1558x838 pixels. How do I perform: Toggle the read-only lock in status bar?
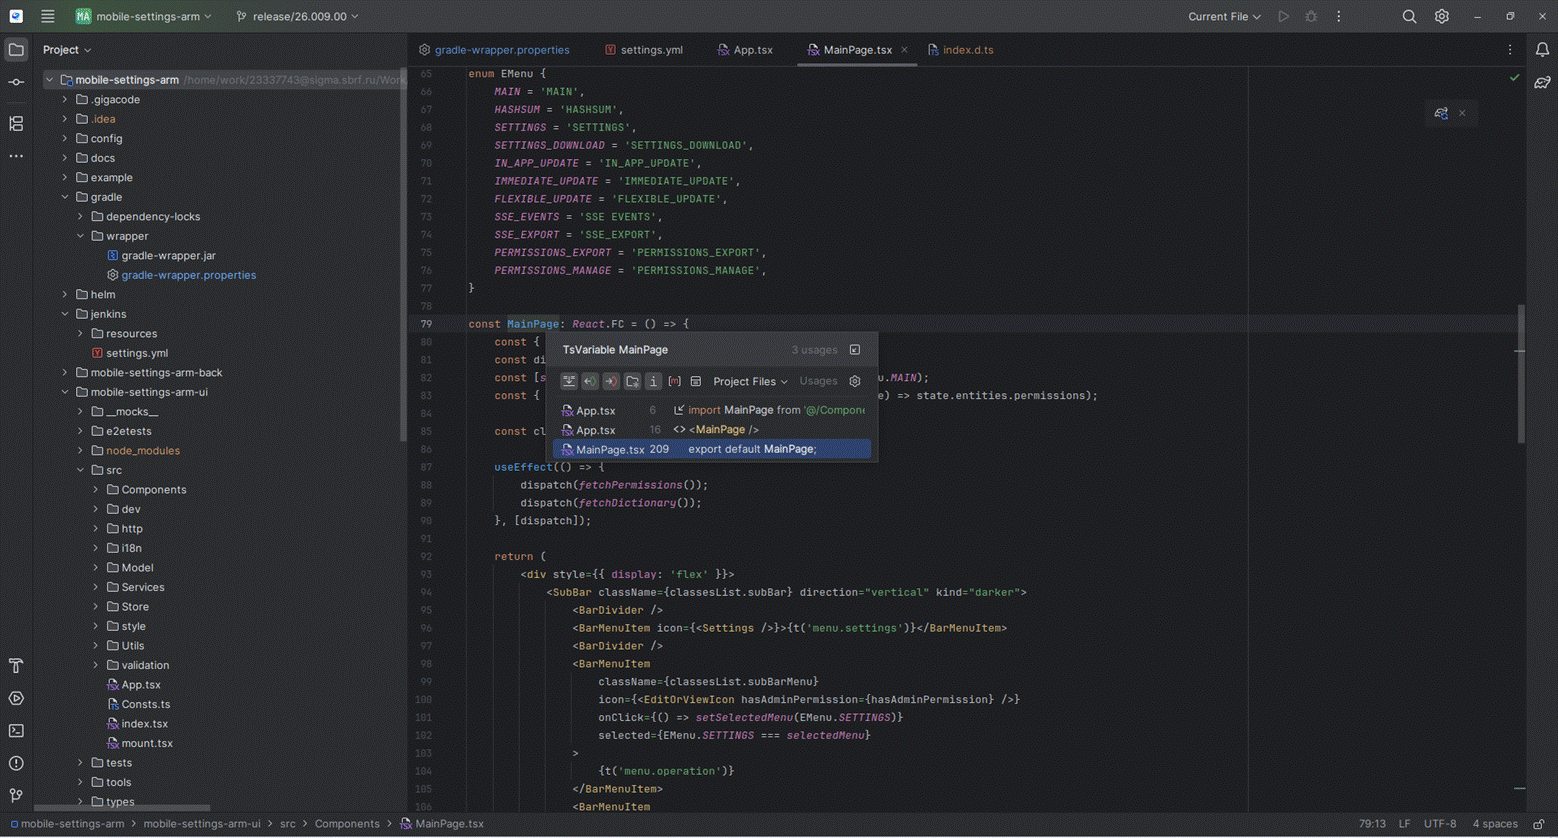(x=1539, y=824)
